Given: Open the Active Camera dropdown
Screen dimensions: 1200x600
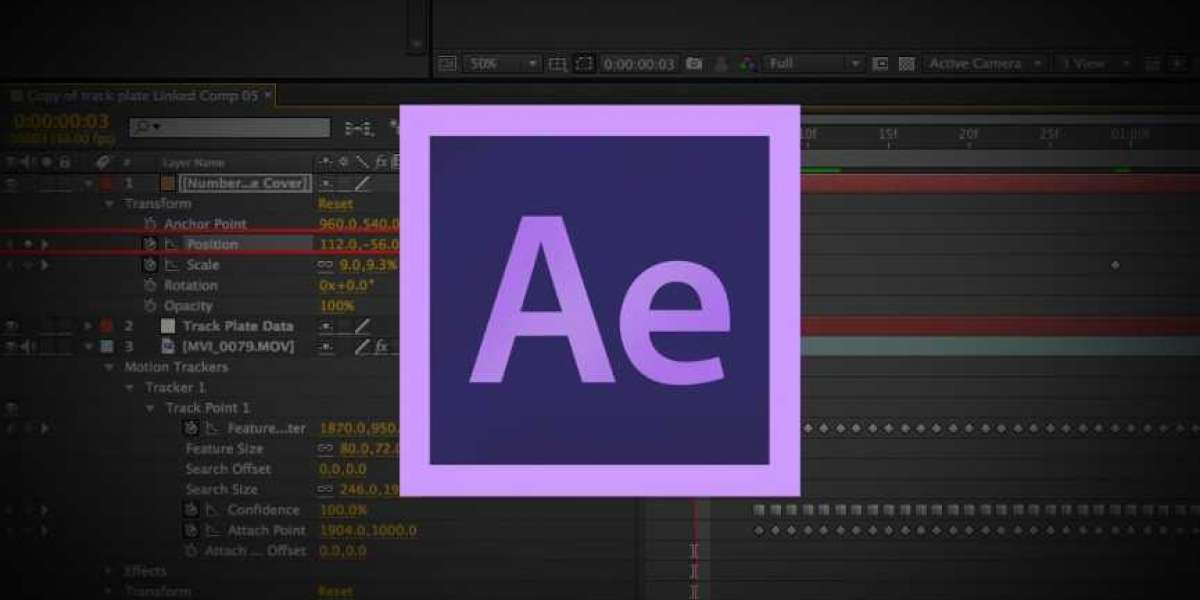Looking at the screenshot, I should (985, 63).
